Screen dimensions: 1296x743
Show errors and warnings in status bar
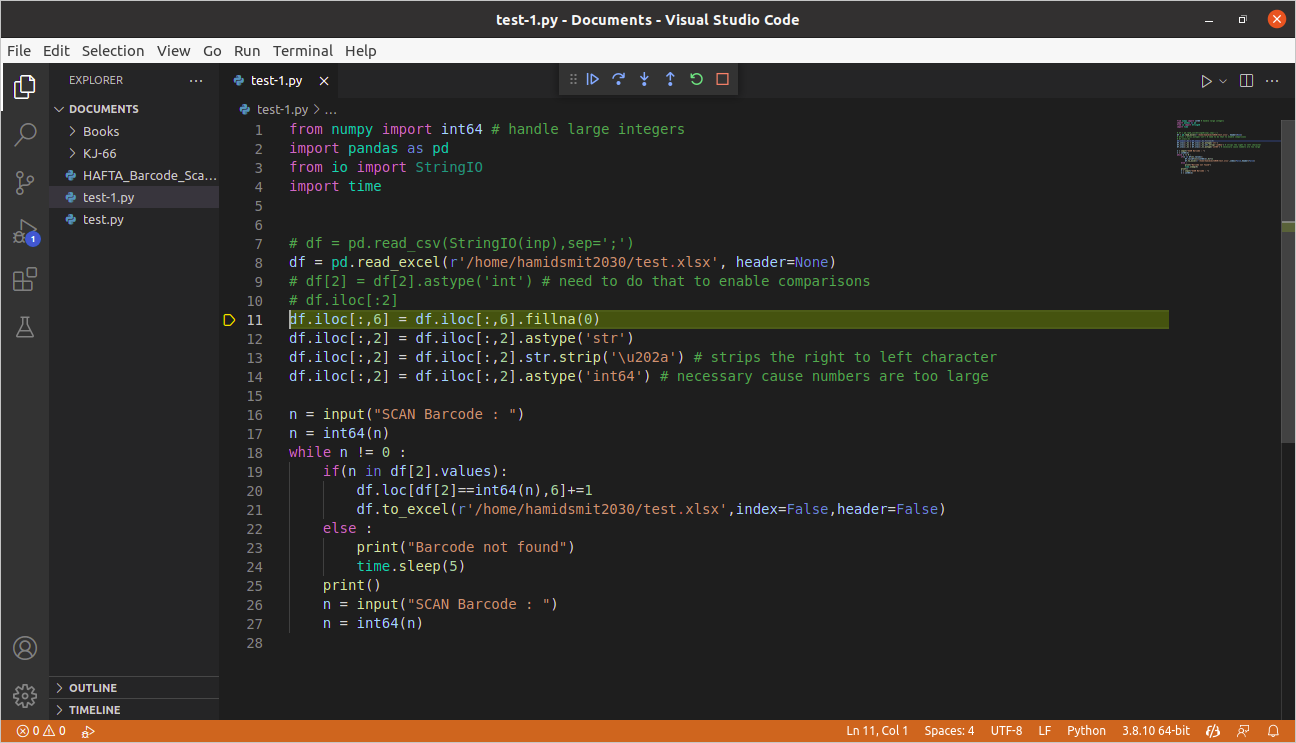point(41,731)
